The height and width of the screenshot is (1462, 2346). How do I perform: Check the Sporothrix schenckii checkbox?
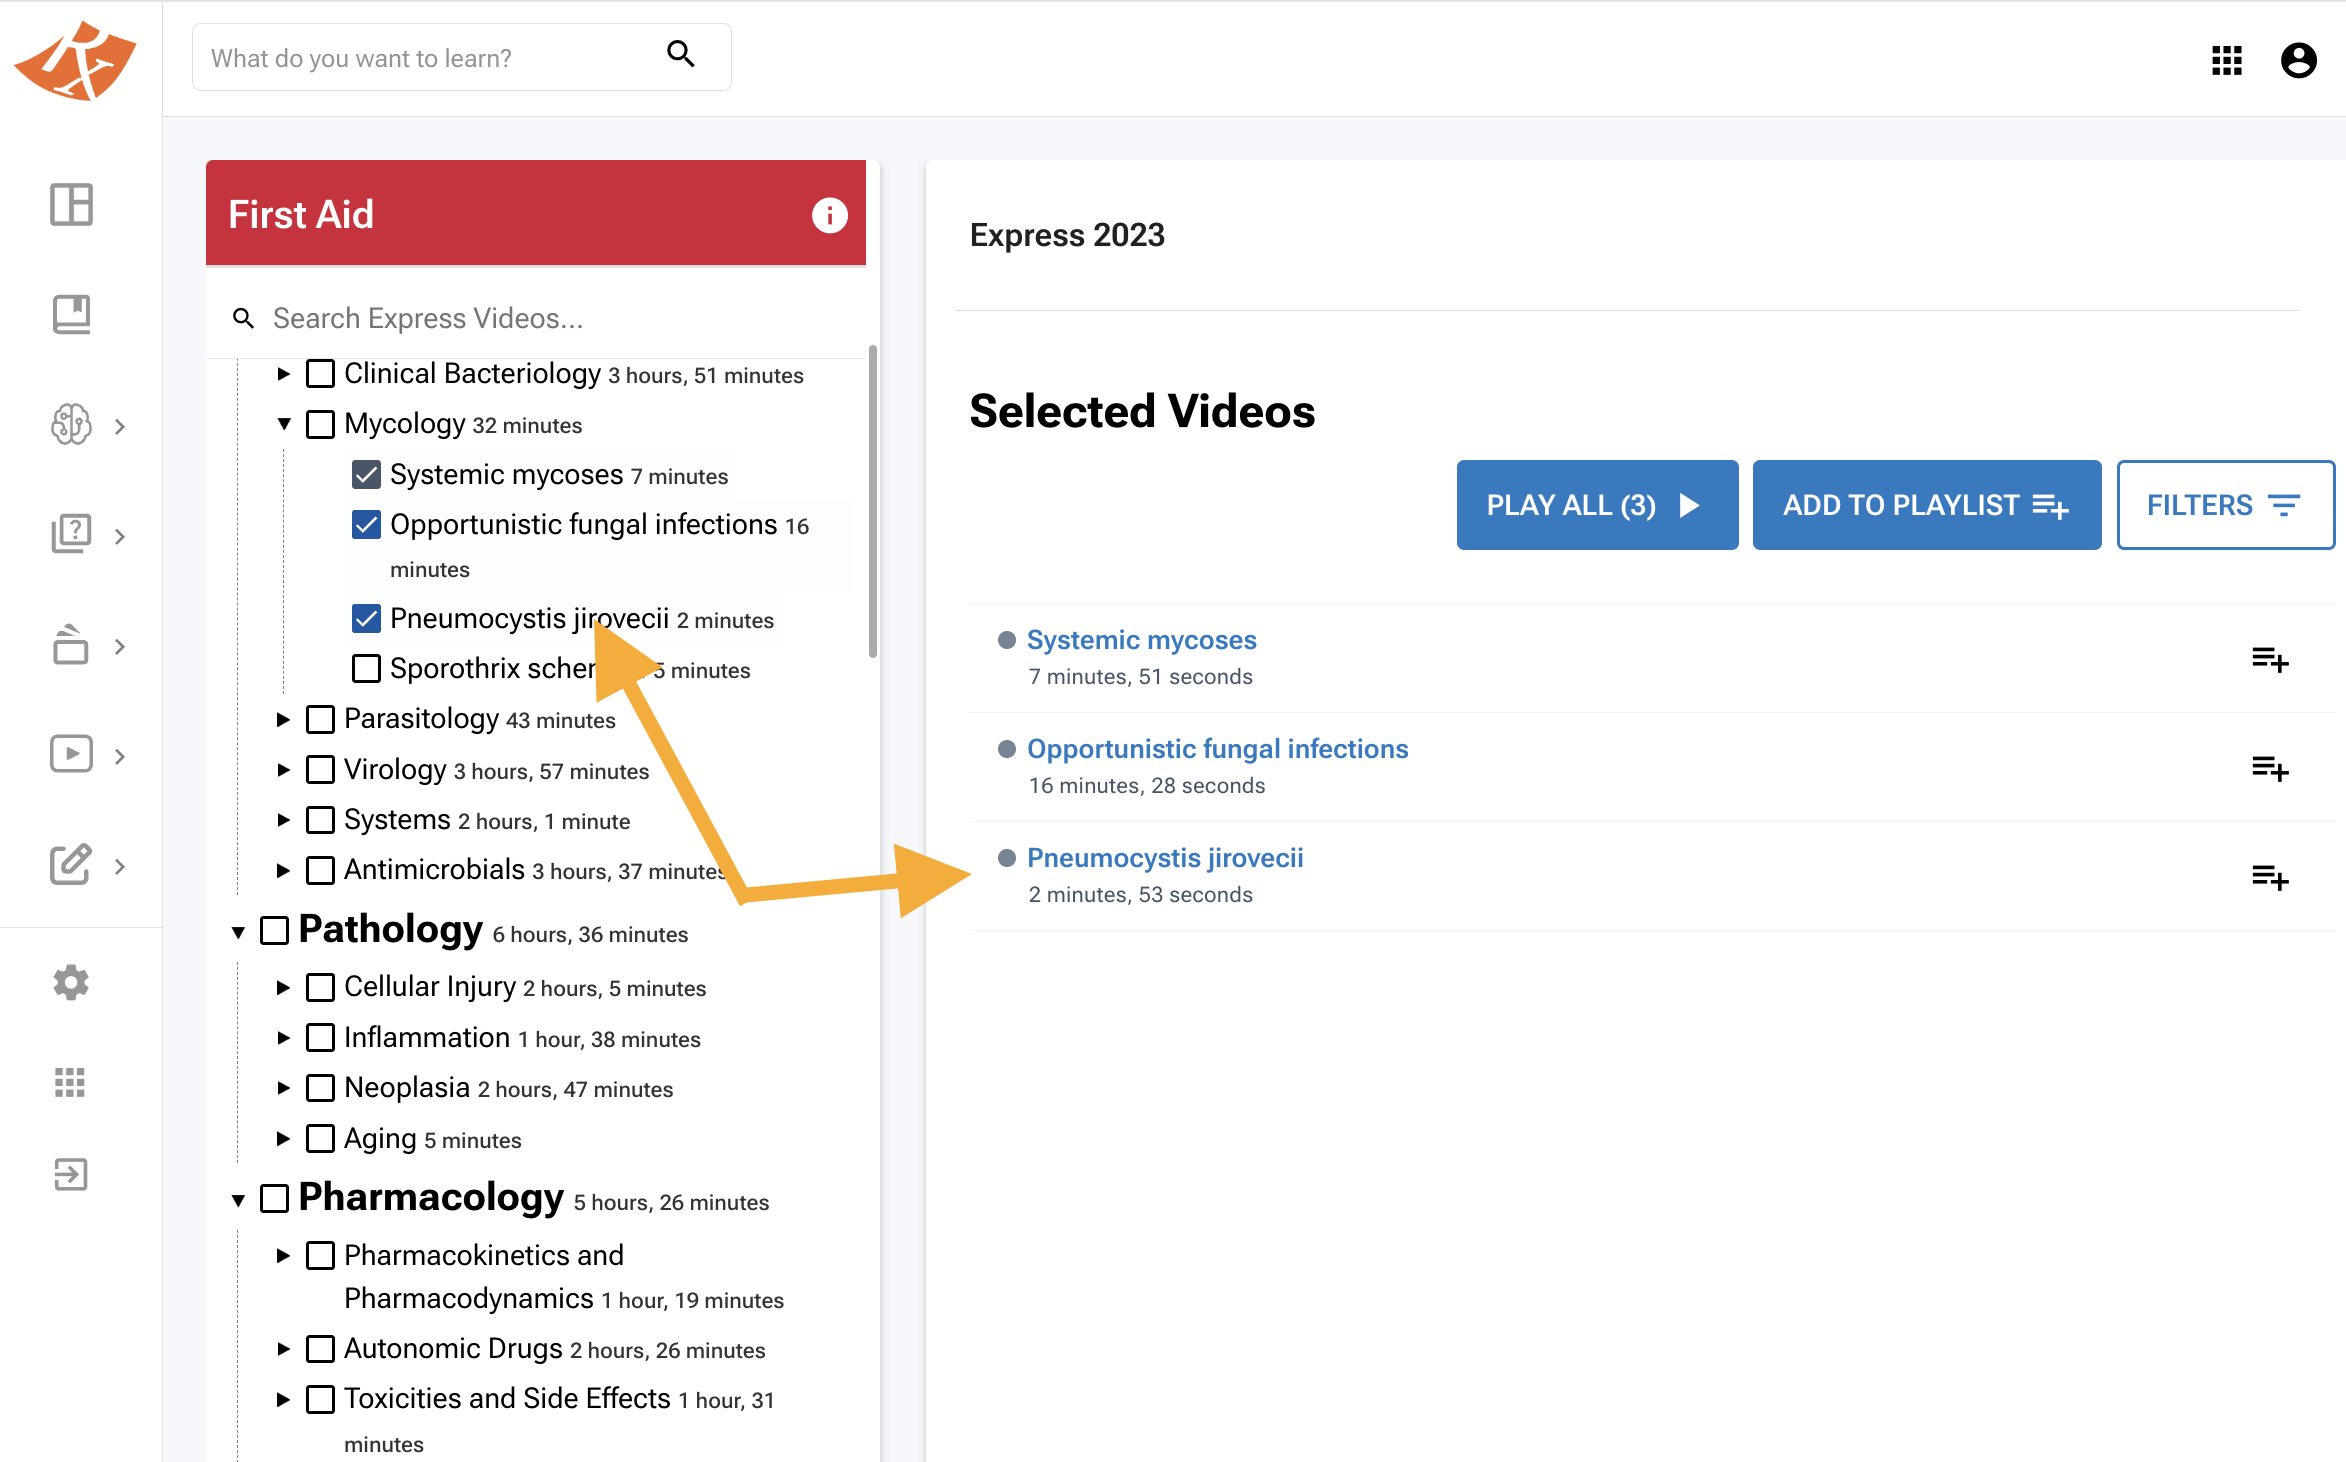coord(366,668)
